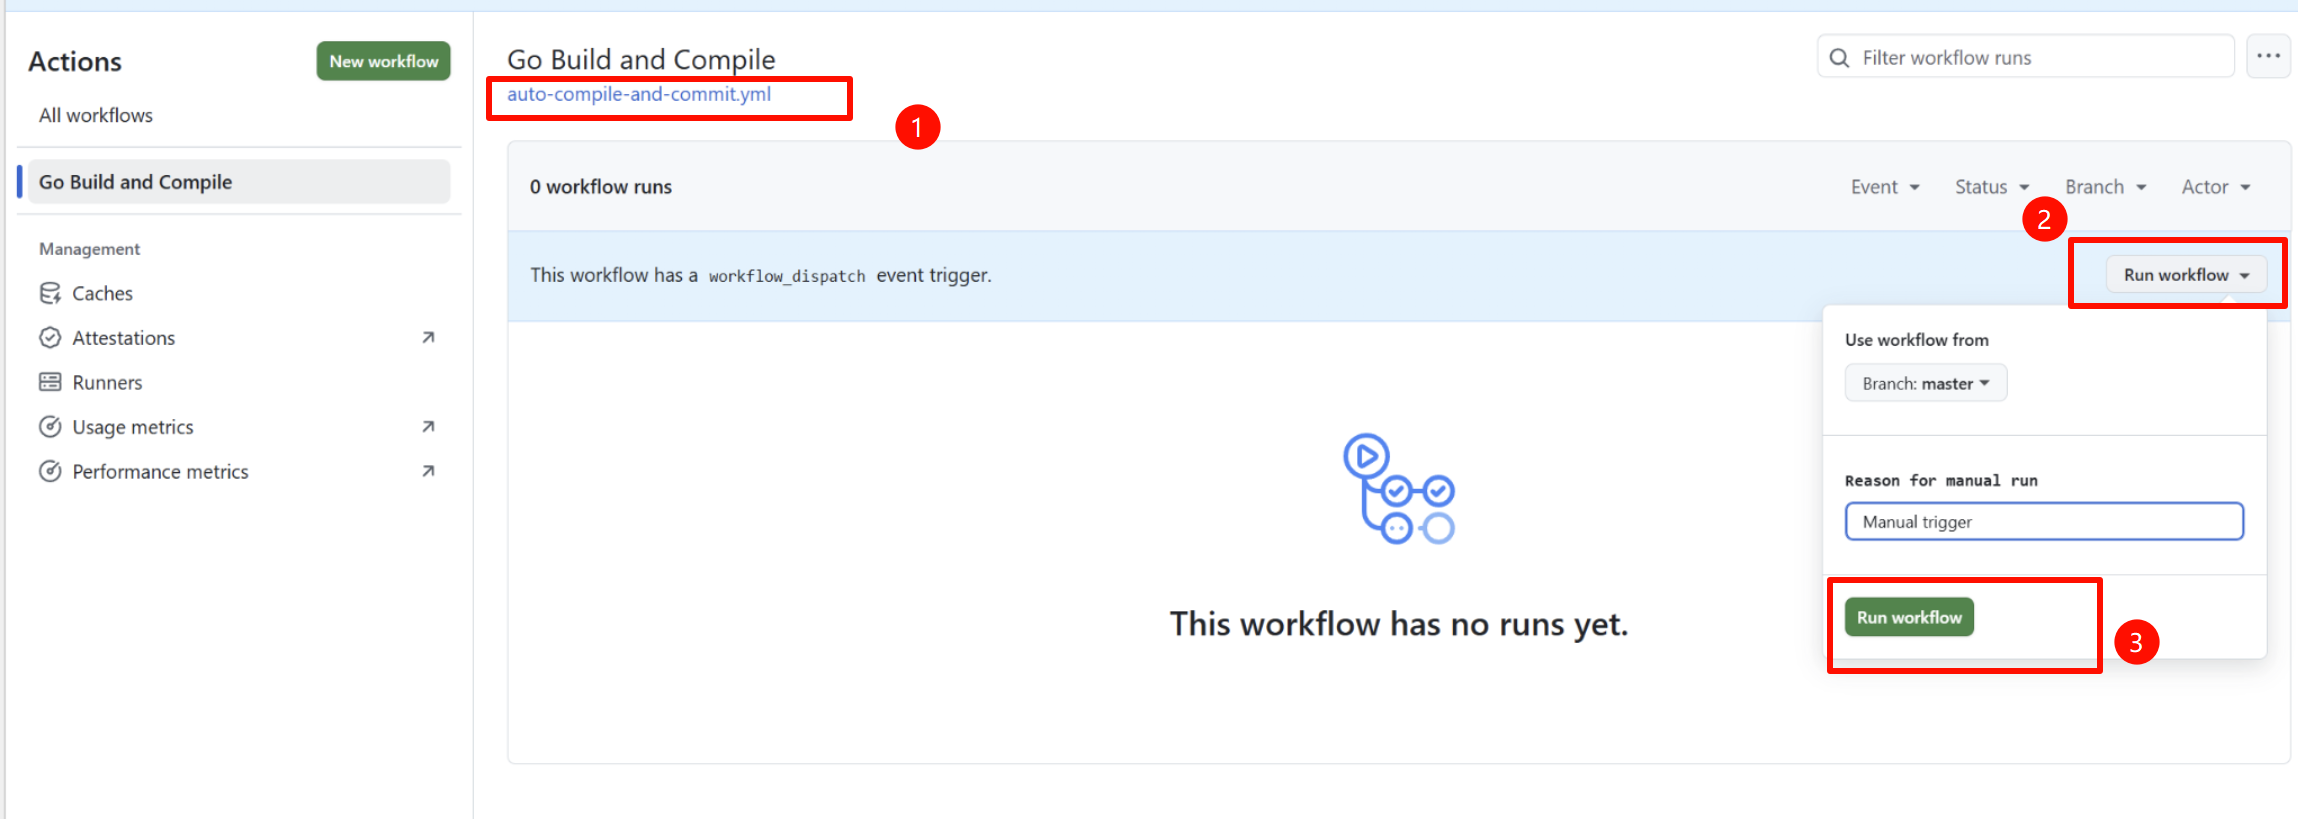Open the Performance metrics link
Image resolution: width=2298 pixels, height=819 pixels.
[160, 471]
